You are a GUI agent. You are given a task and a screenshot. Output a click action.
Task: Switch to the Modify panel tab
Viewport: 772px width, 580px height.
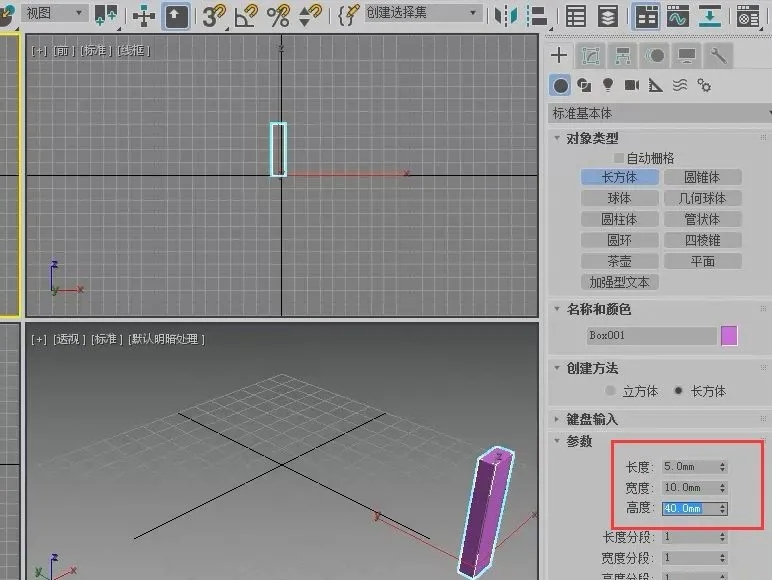tap(590, 56)
